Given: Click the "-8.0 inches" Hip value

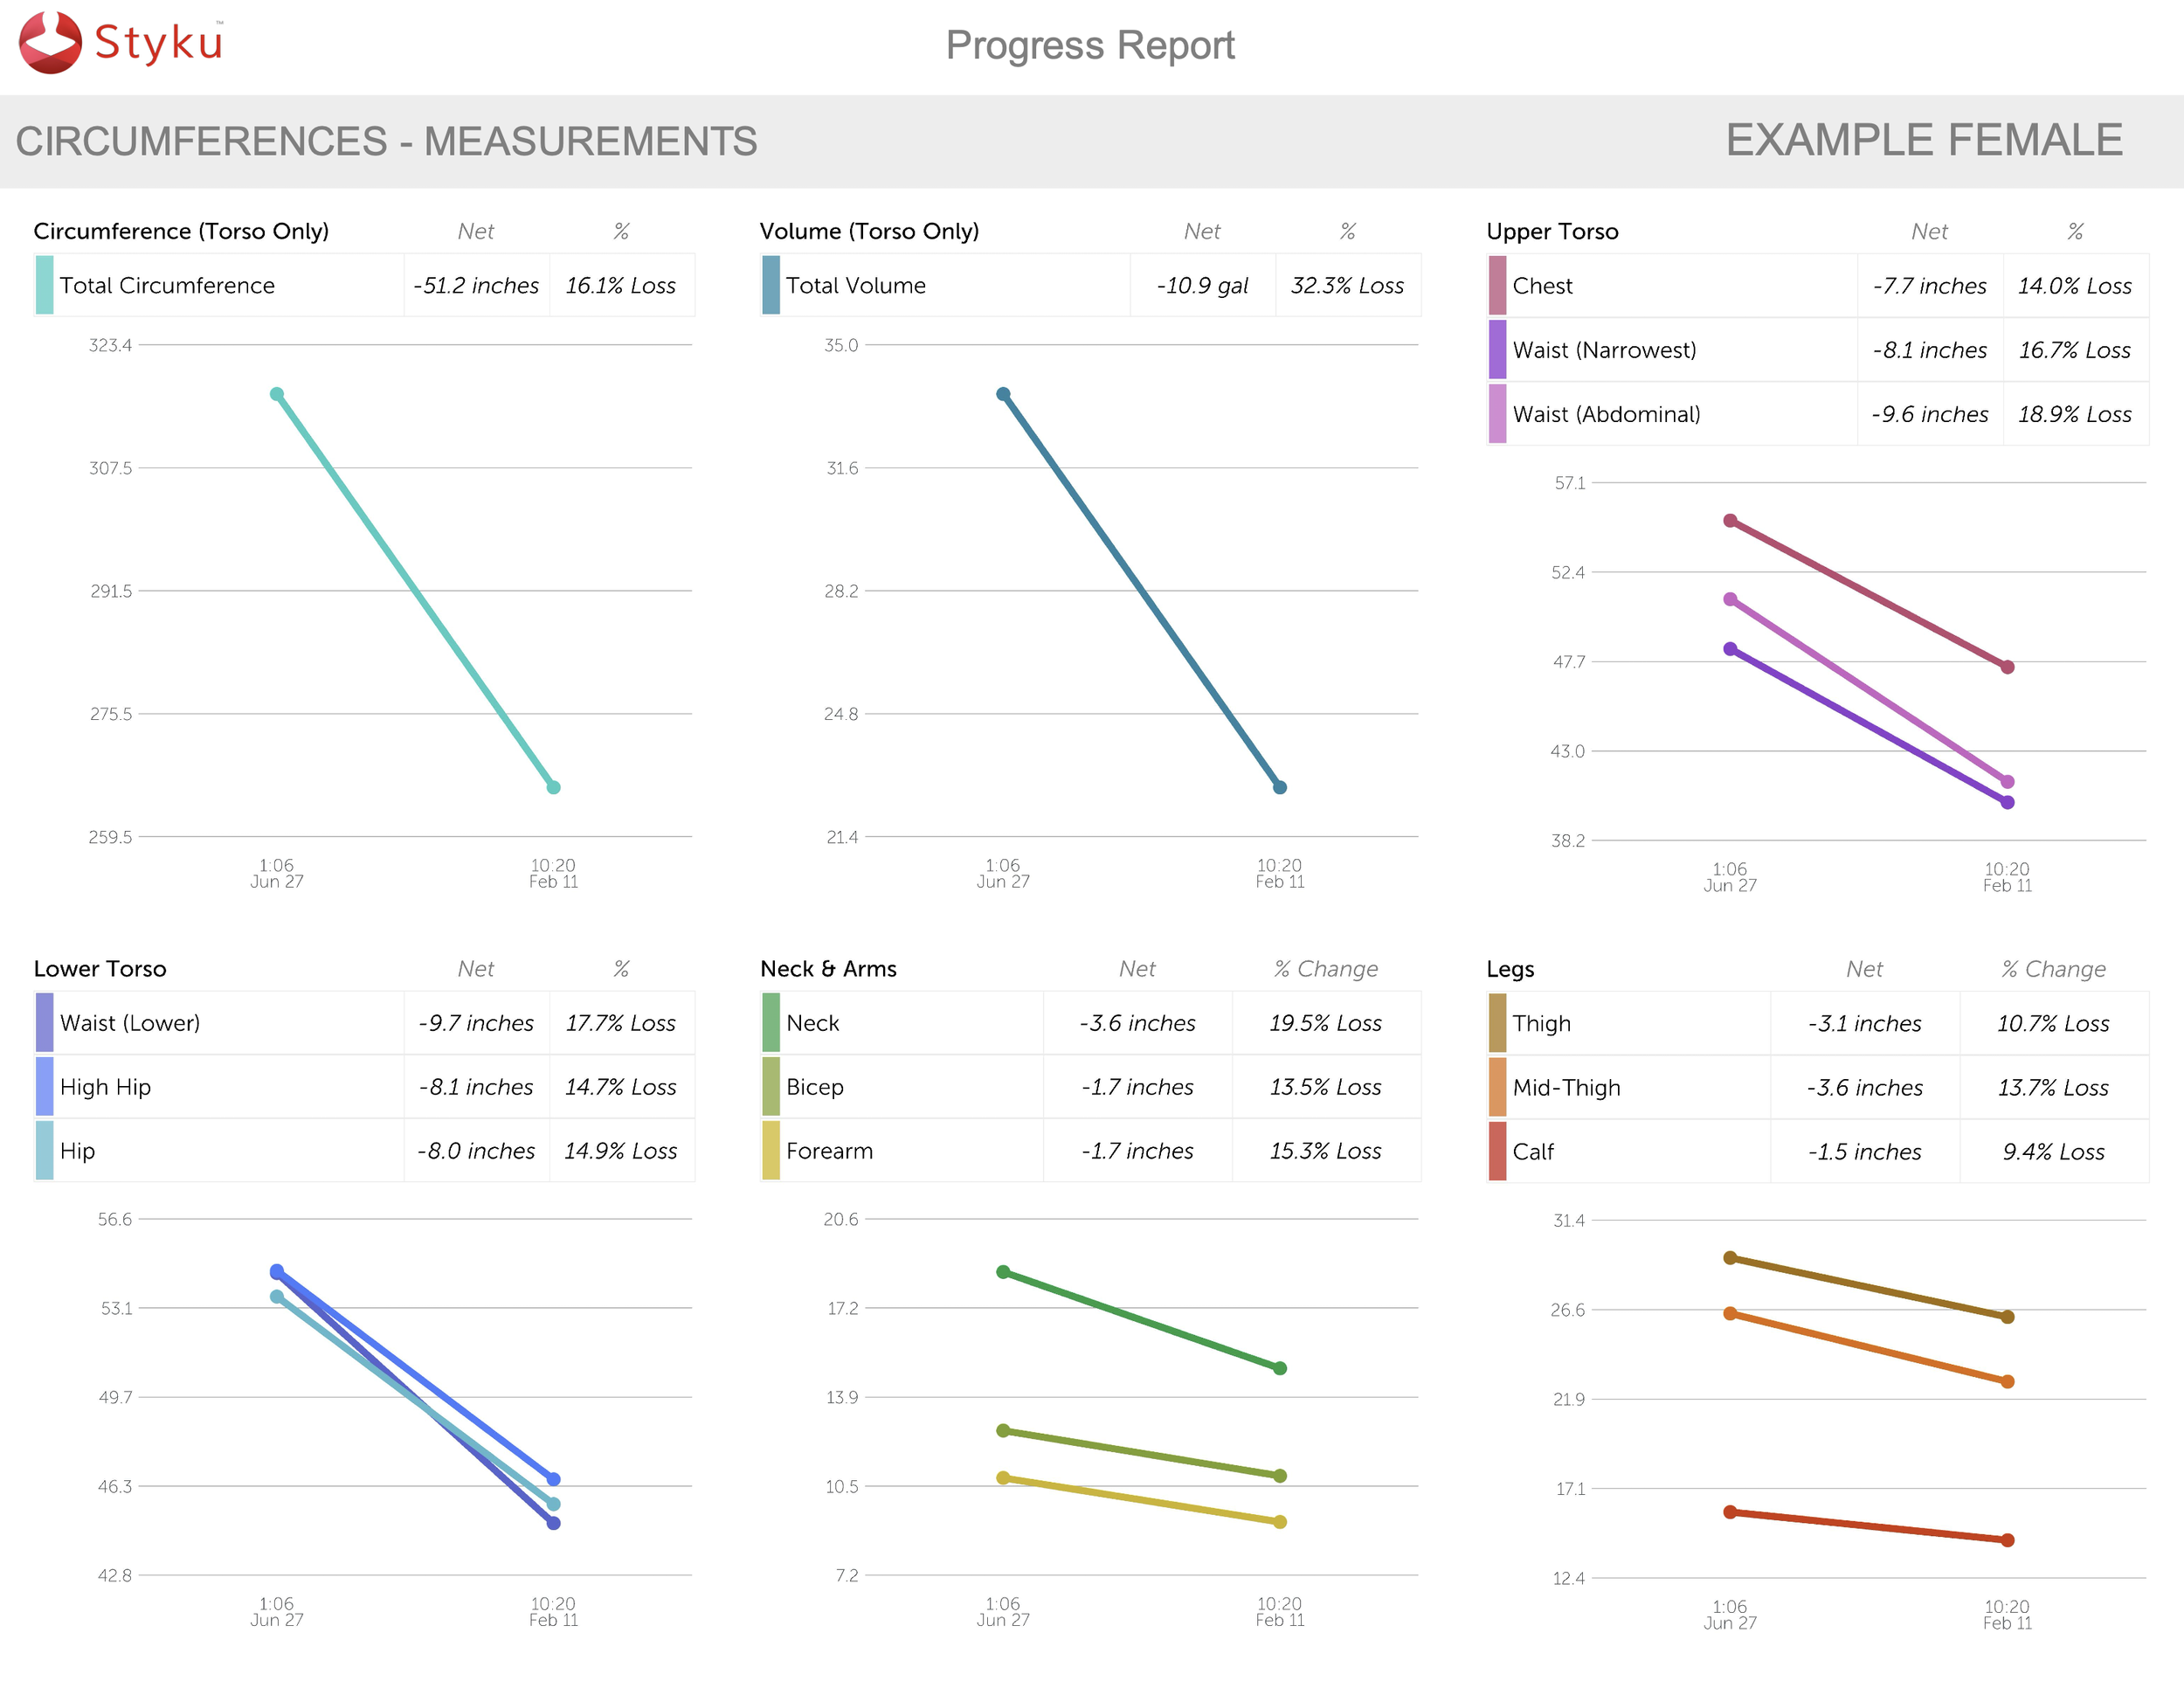Looking at the screenshot, I should (476, 1150).
